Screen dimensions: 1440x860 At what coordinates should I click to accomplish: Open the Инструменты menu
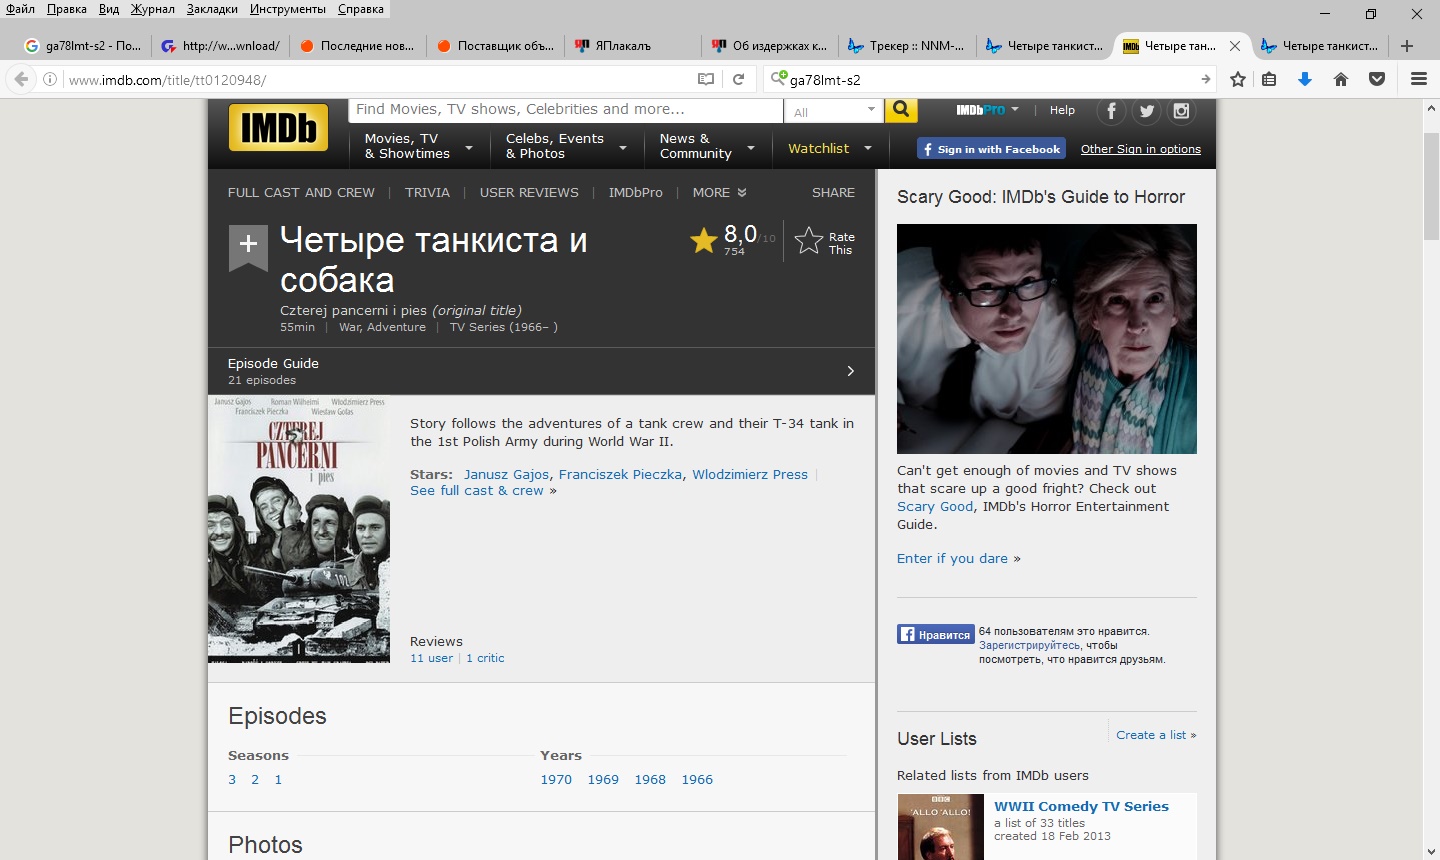pos(288,9)
